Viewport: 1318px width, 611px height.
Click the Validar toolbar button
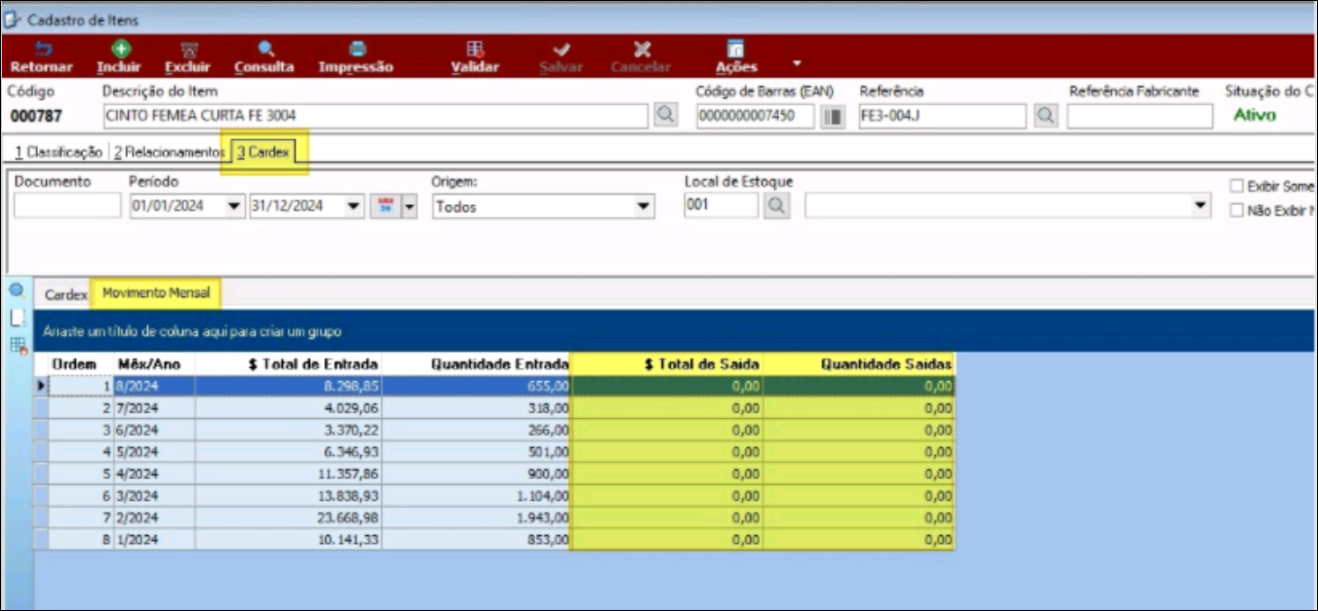[475, 57]
